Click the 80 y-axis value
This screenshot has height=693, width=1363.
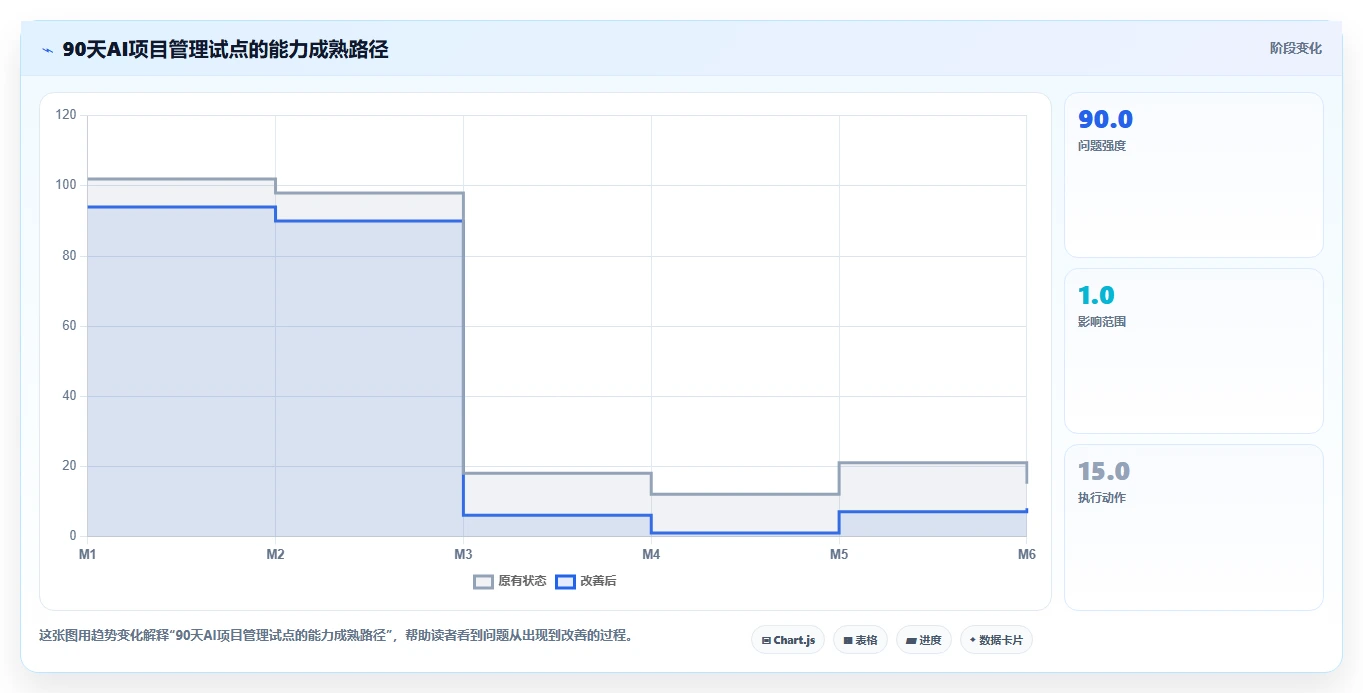[69, 256]
